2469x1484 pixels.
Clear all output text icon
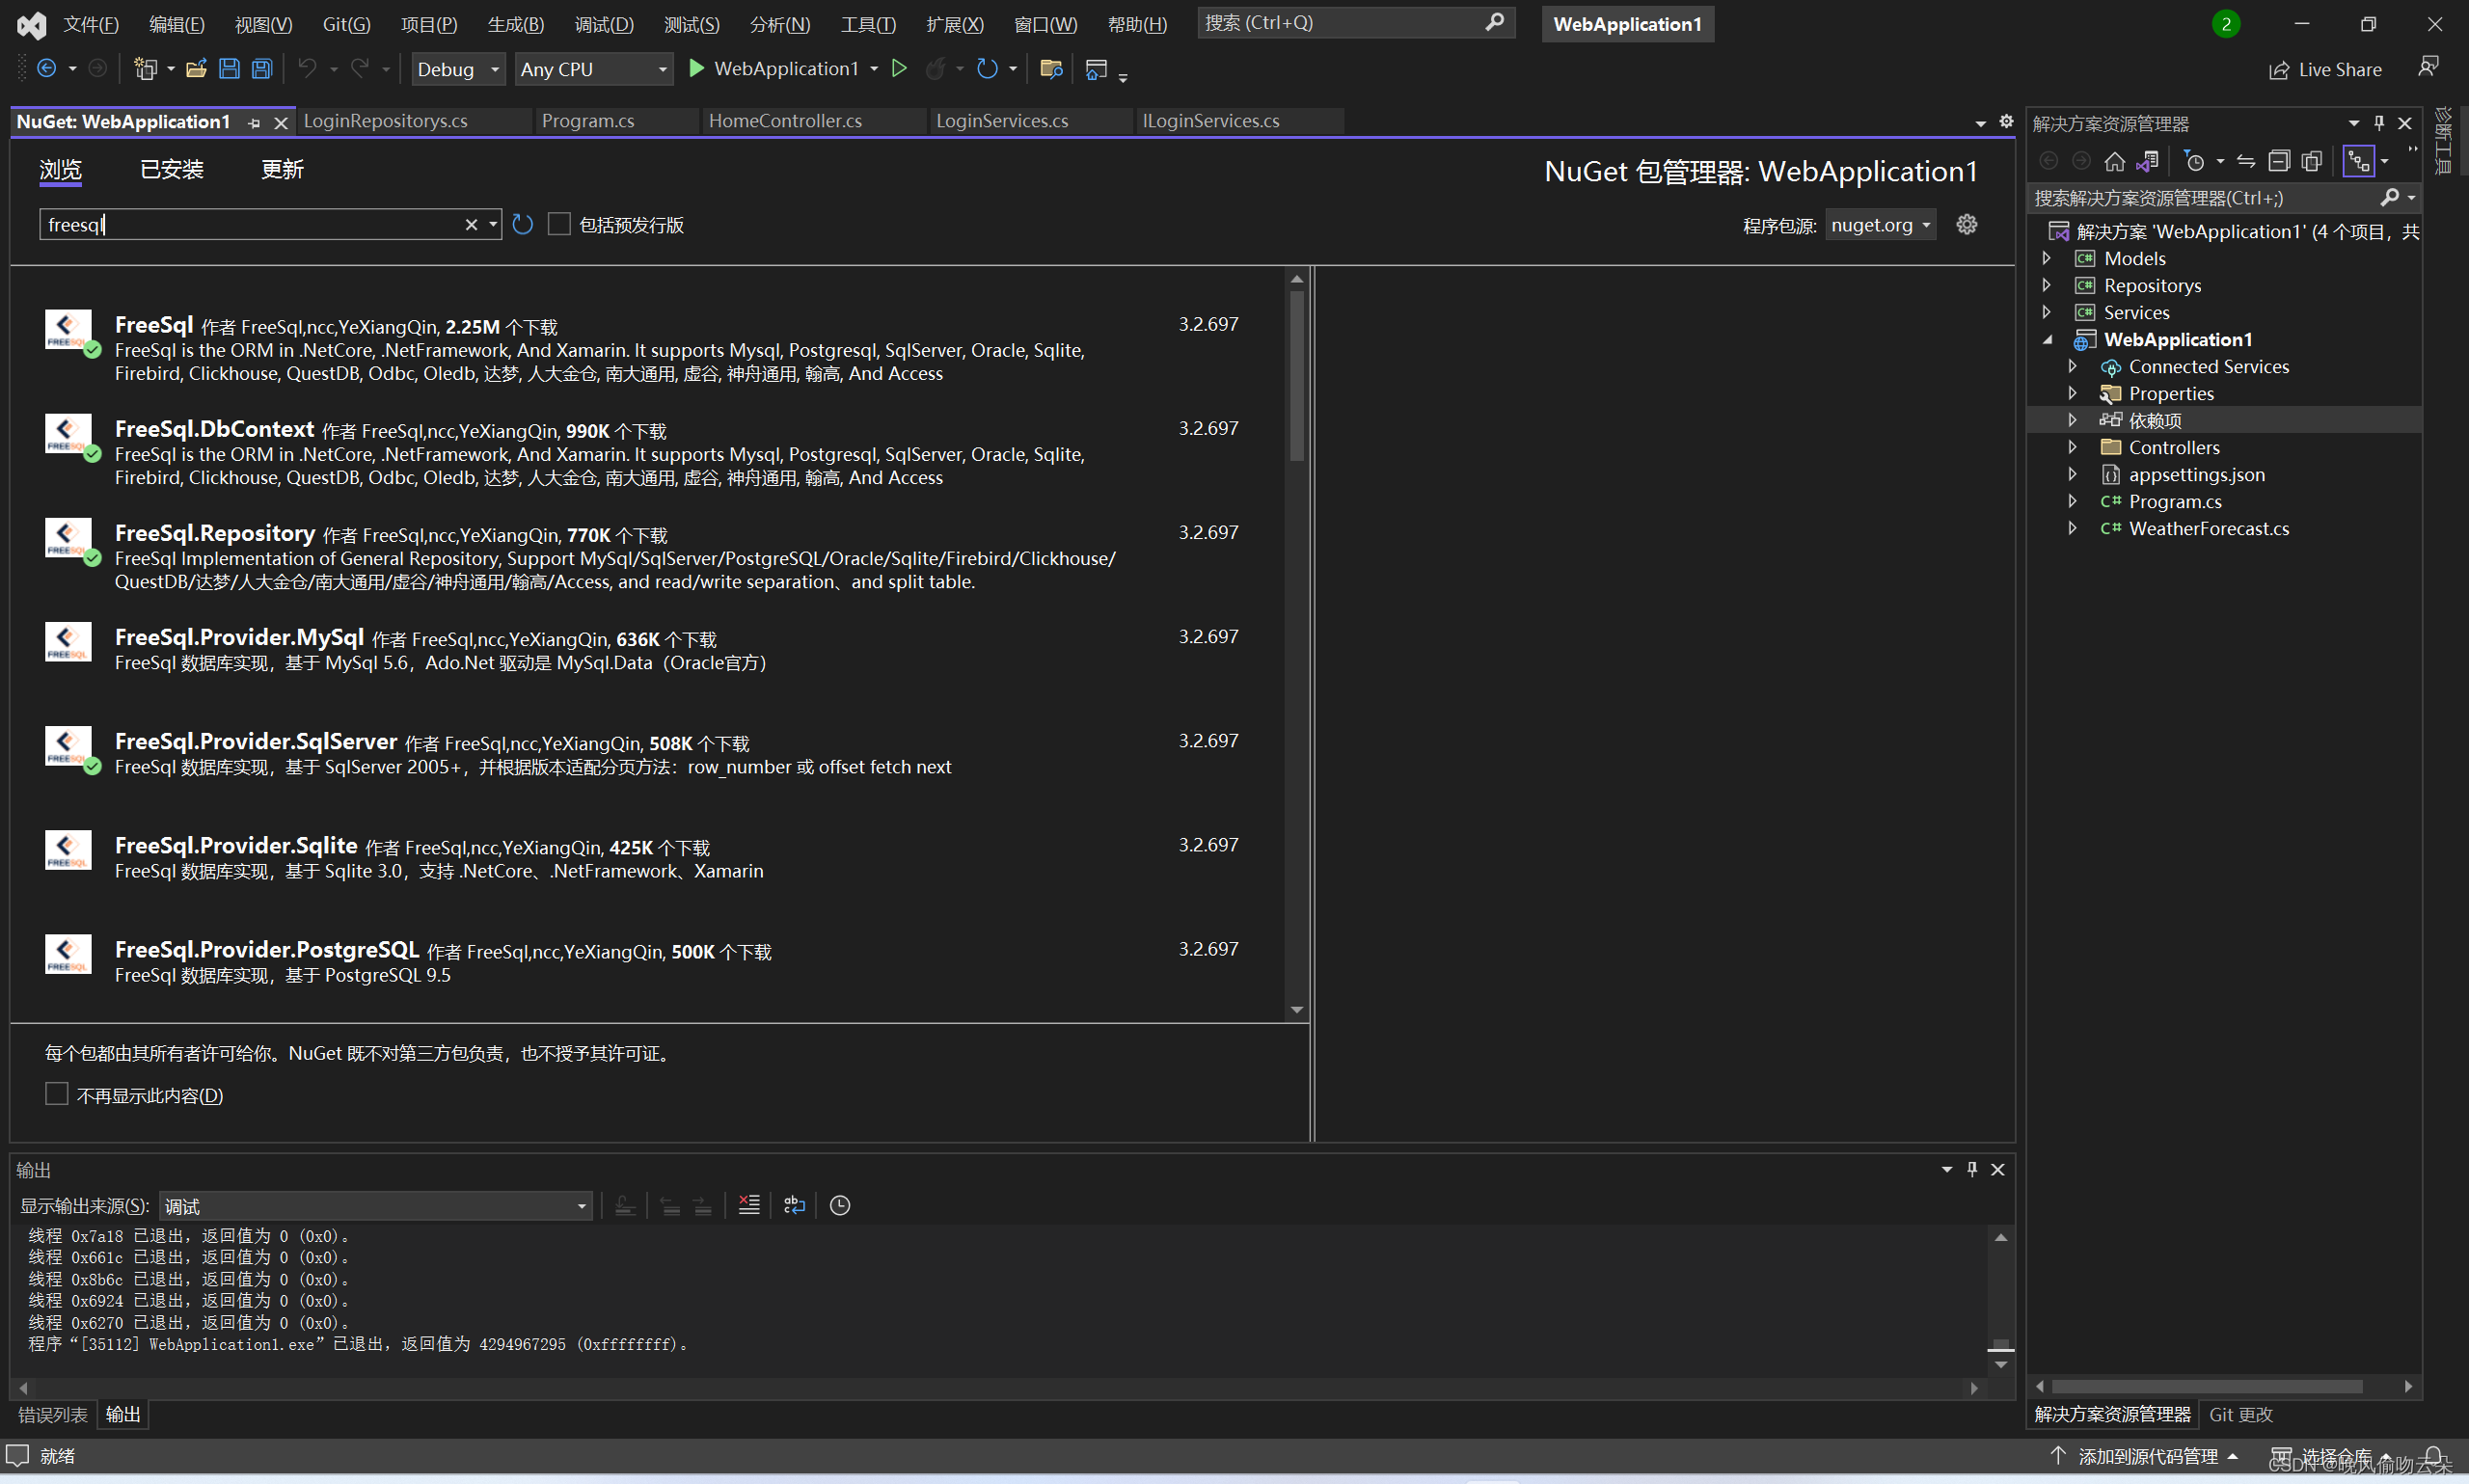pyautogui.click(x=749, y=1205)
